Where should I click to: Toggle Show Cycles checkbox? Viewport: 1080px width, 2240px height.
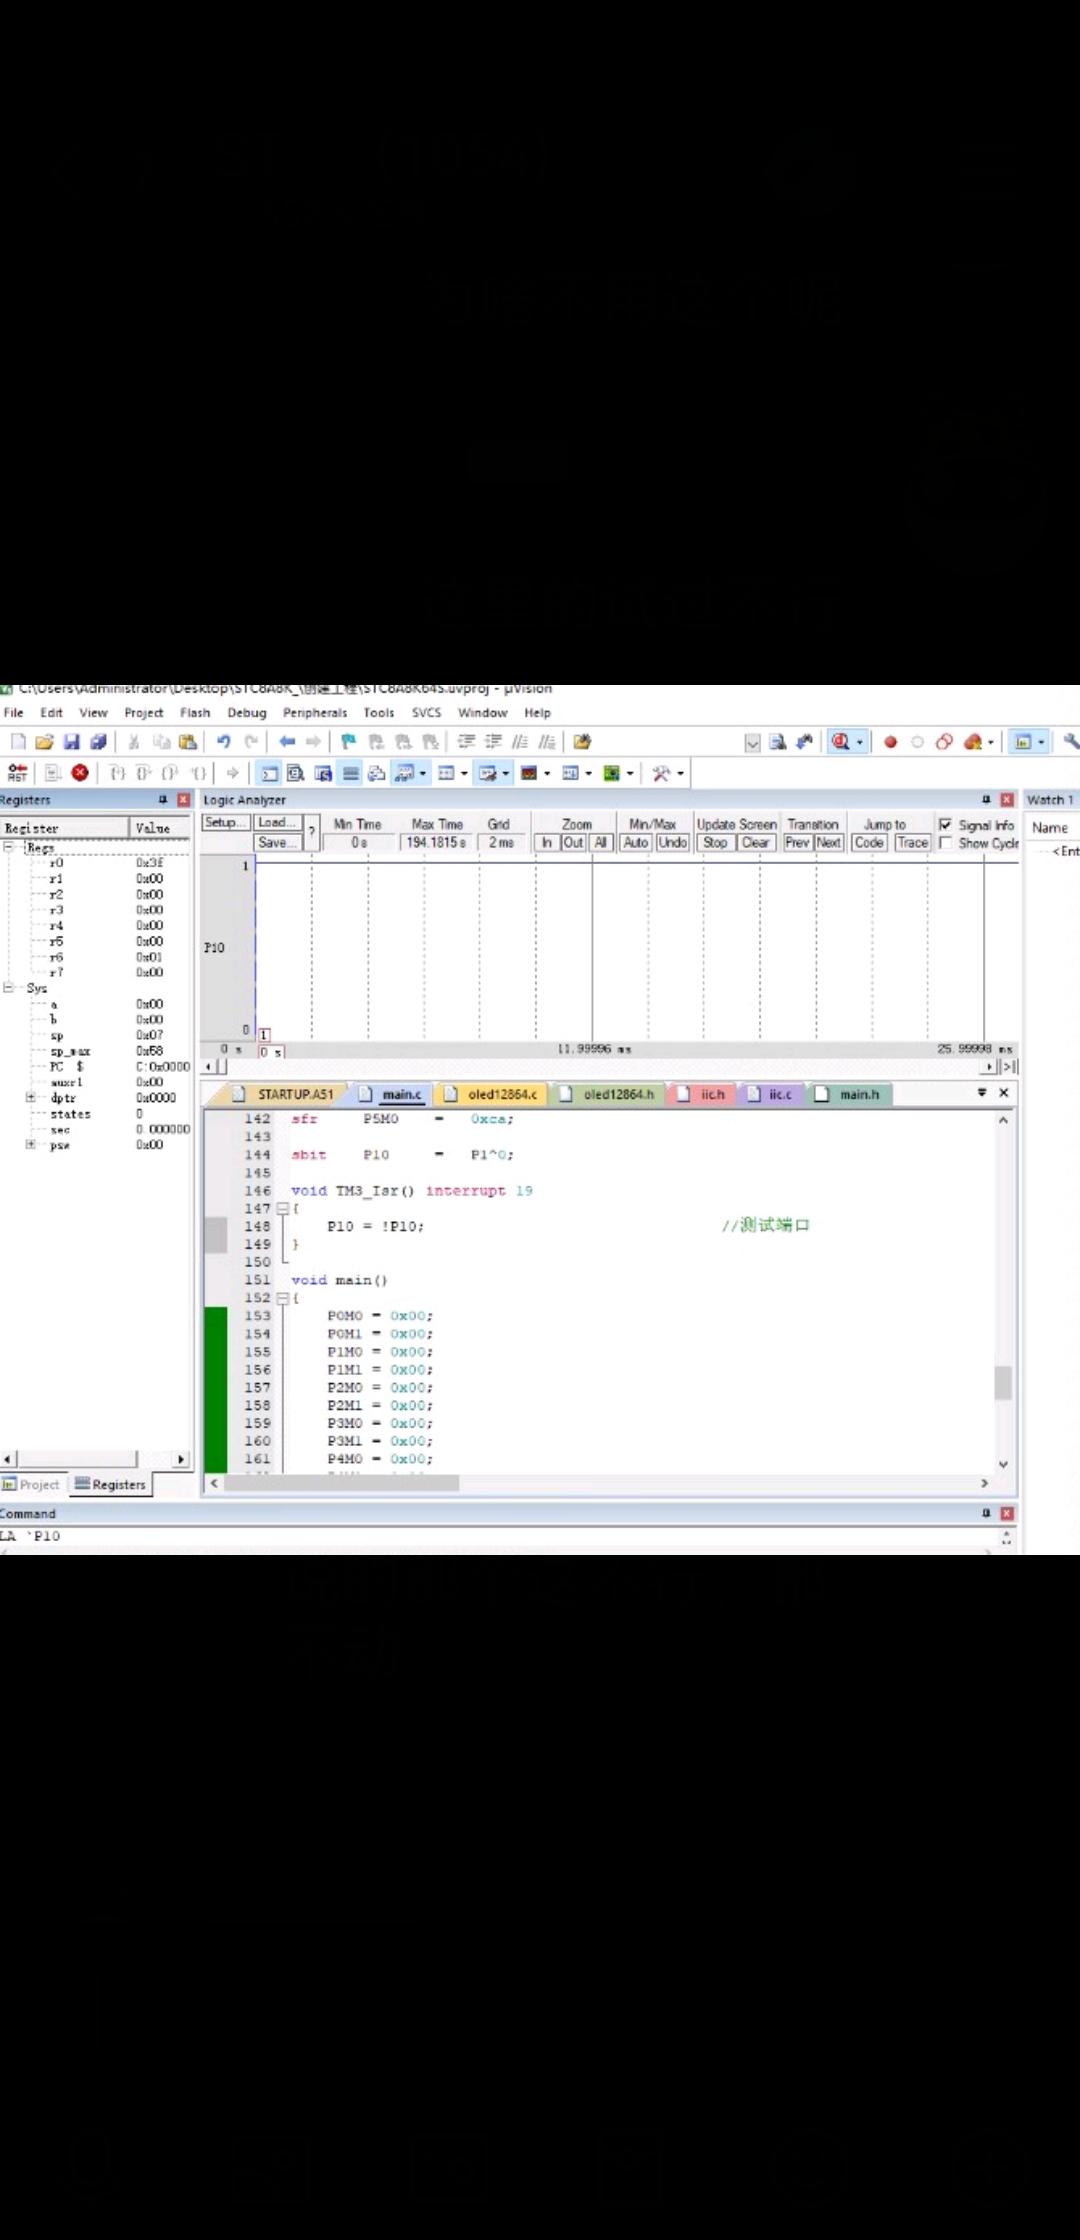[x=945, y=843]
